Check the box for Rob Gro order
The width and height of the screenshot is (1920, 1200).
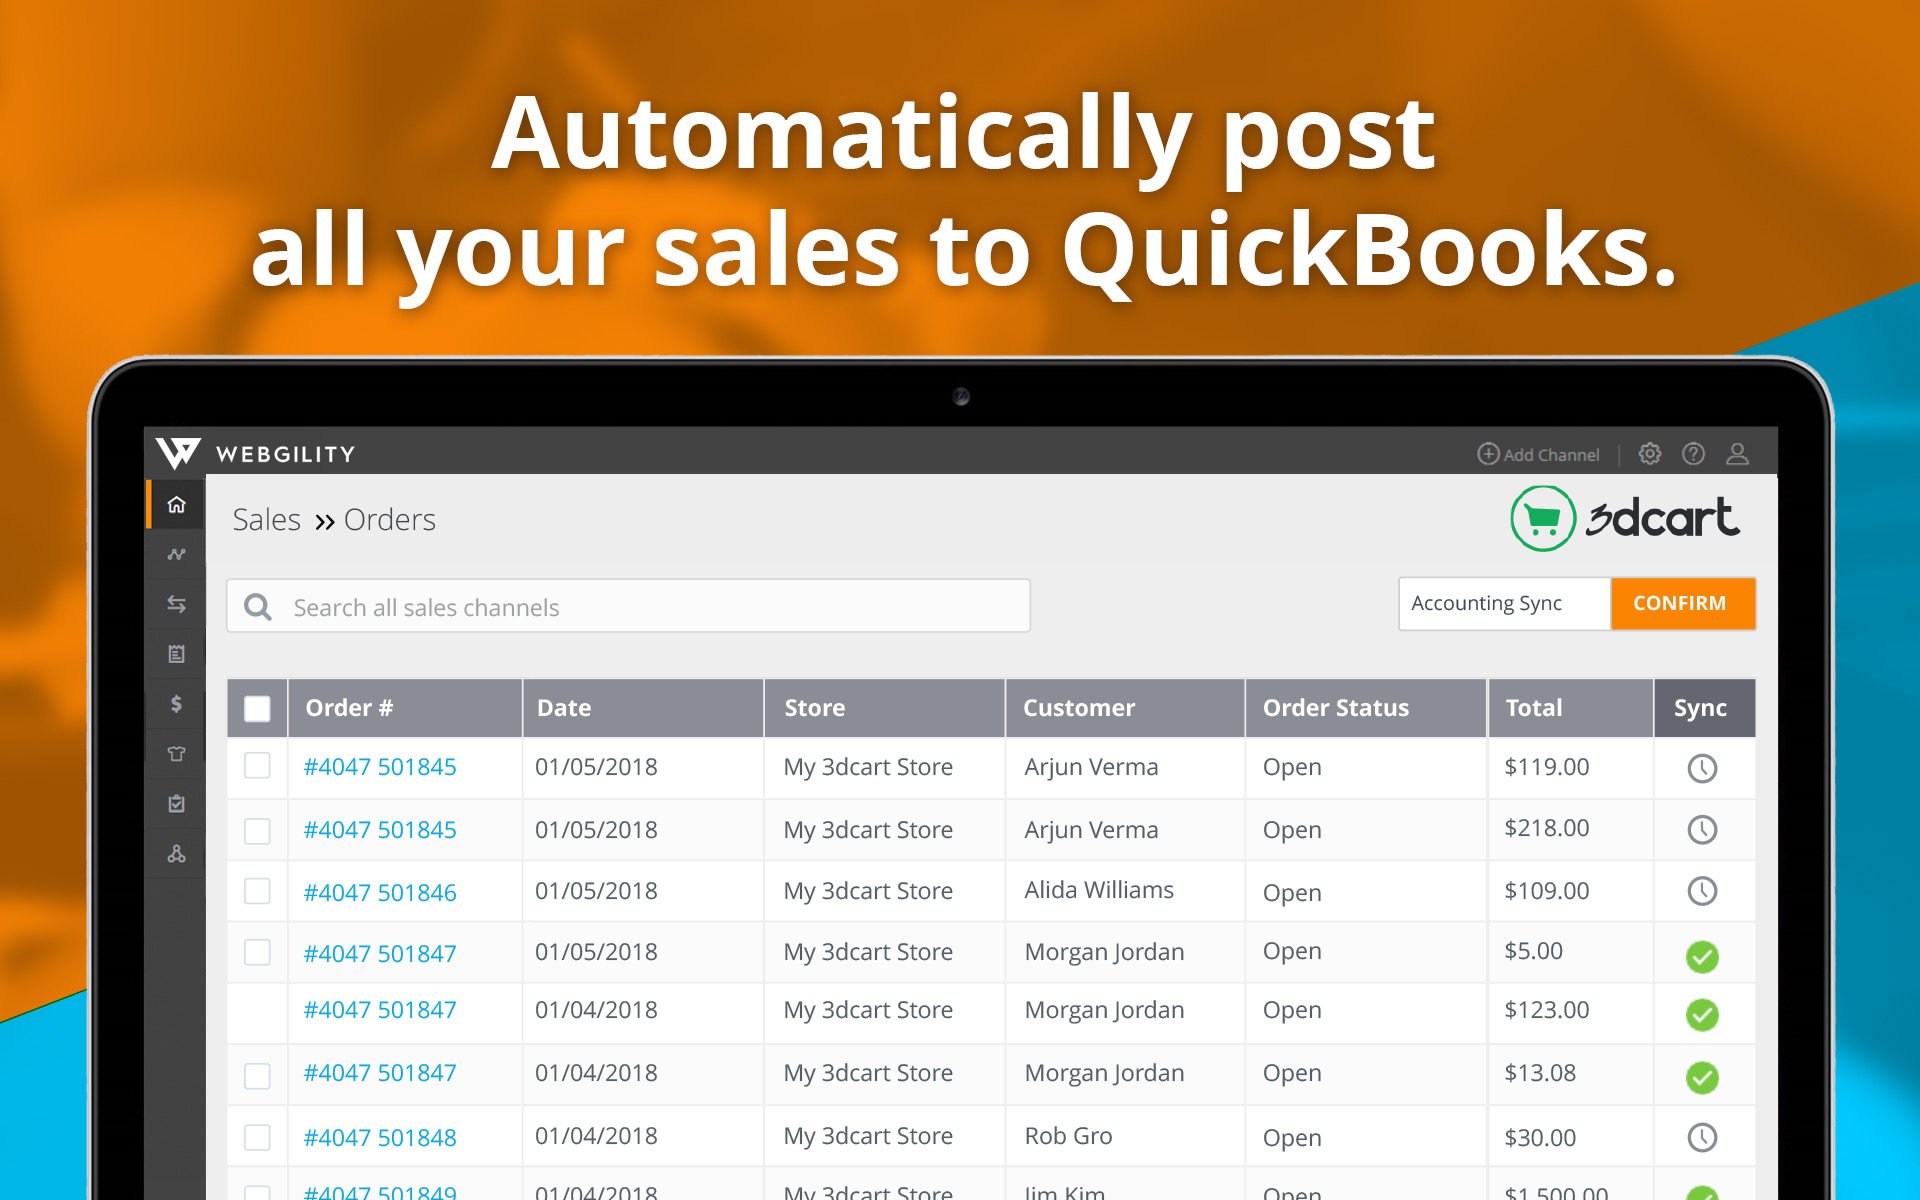257,1137
